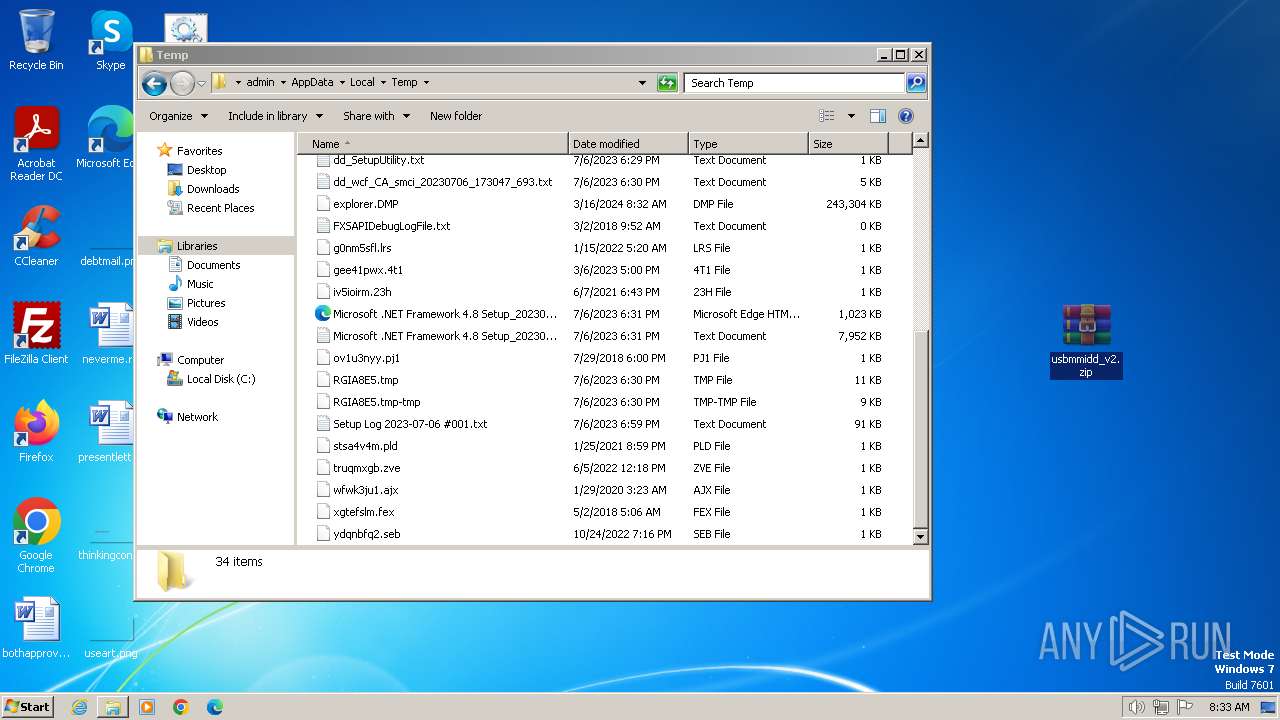Open the Documents library

coord(213,265)
